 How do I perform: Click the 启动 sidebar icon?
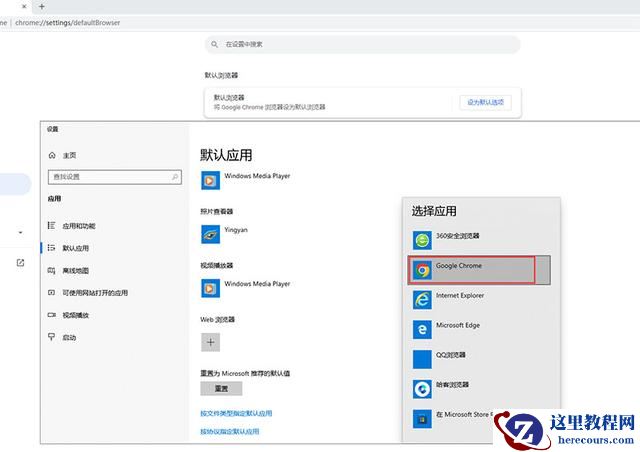point(51,337)
